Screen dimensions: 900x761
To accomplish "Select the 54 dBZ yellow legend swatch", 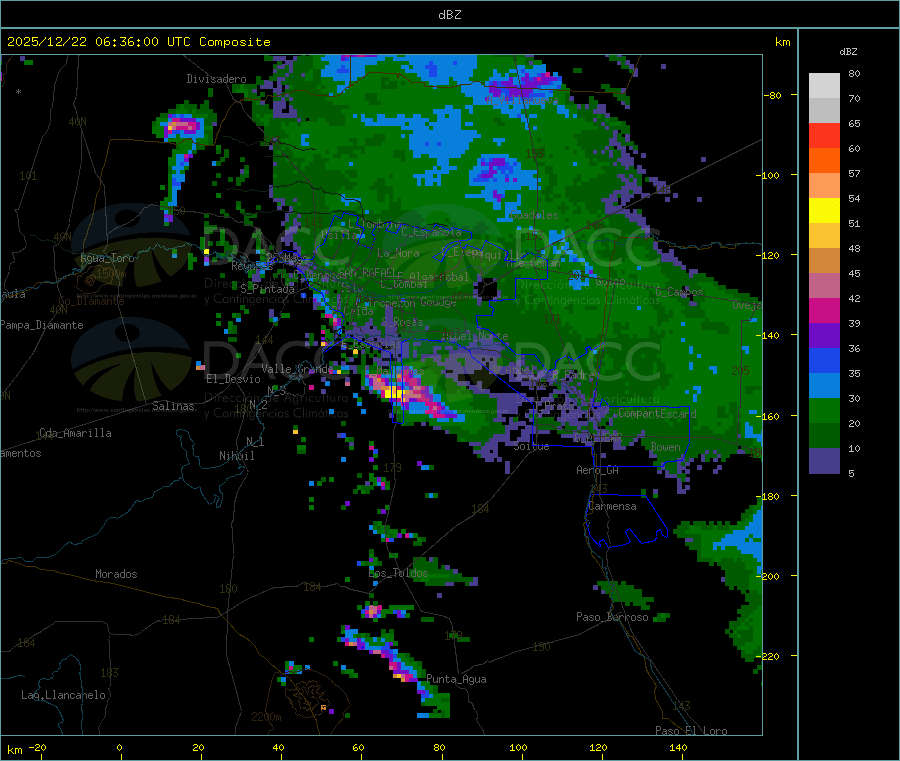I will point(824,211).
